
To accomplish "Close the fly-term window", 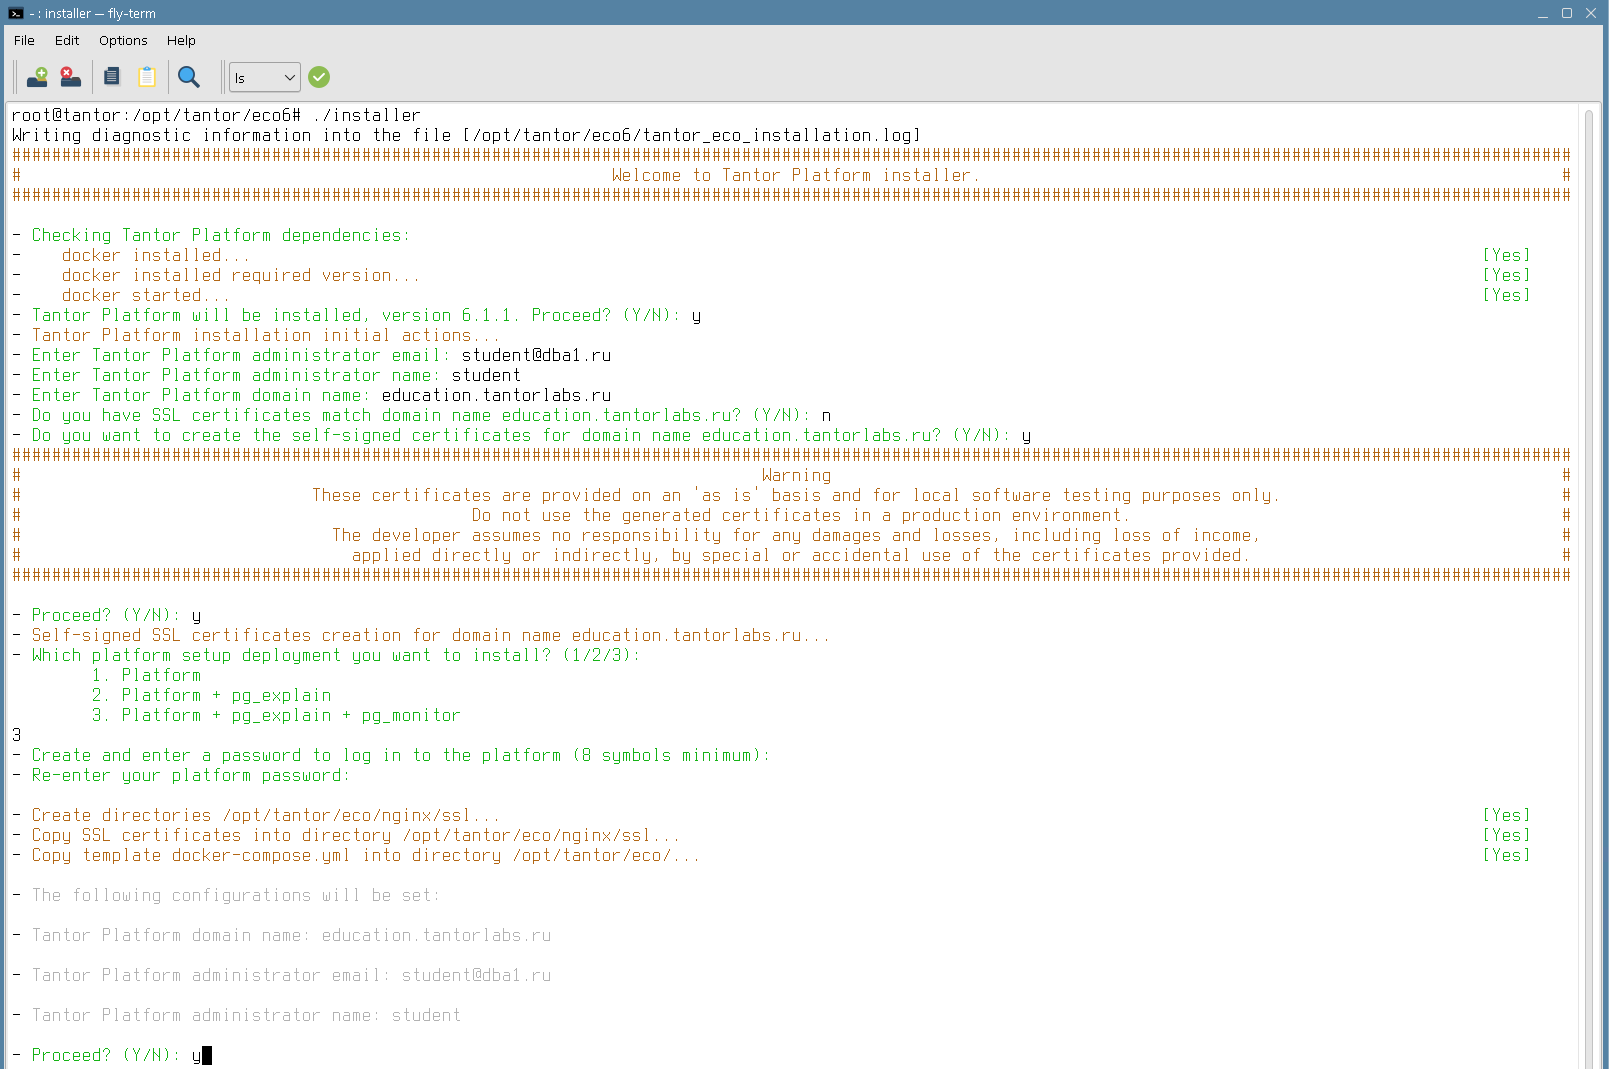I will tap(1591, 13).
